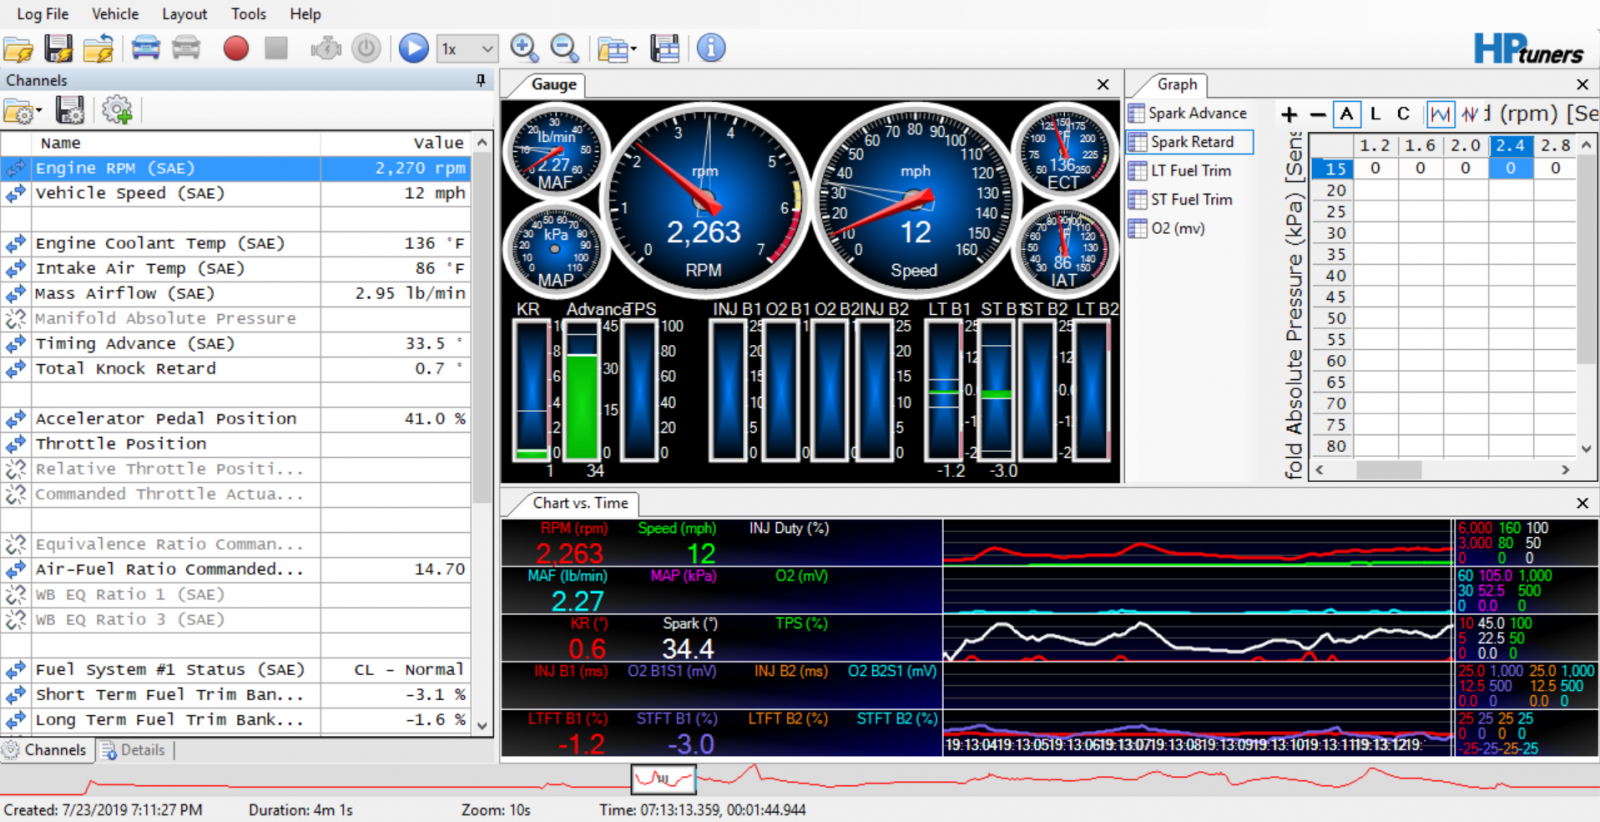
Task: Select Timing Advance (SAE) channel row
Action: [236, 343]
